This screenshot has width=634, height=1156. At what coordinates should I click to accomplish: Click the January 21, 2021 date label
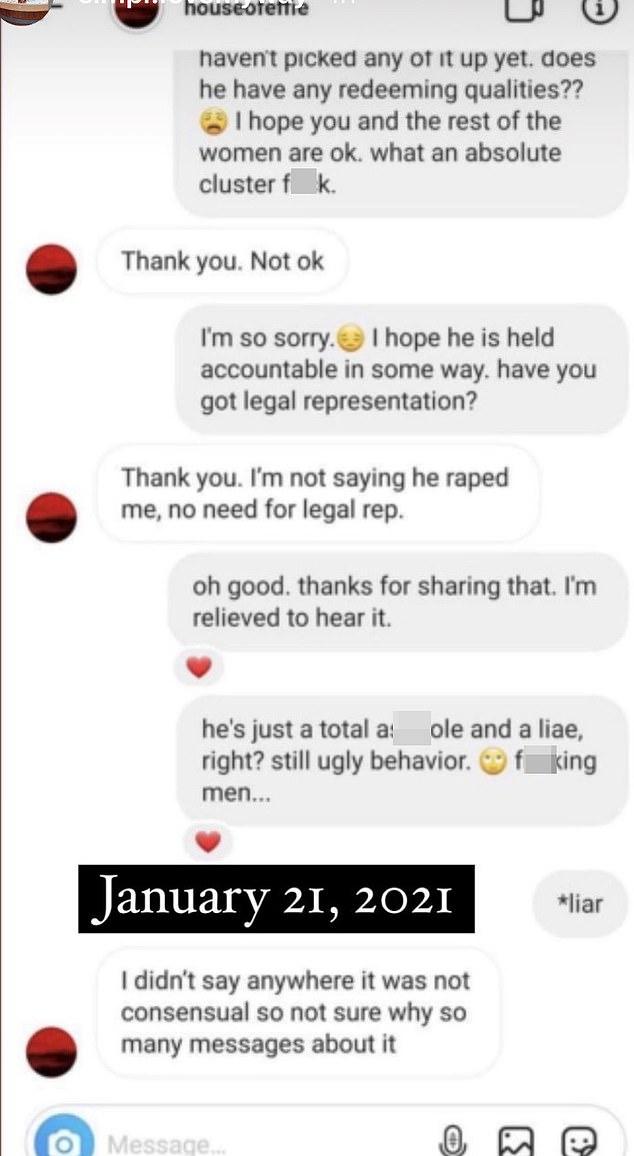pyautogui.click(x=276, y=899)
